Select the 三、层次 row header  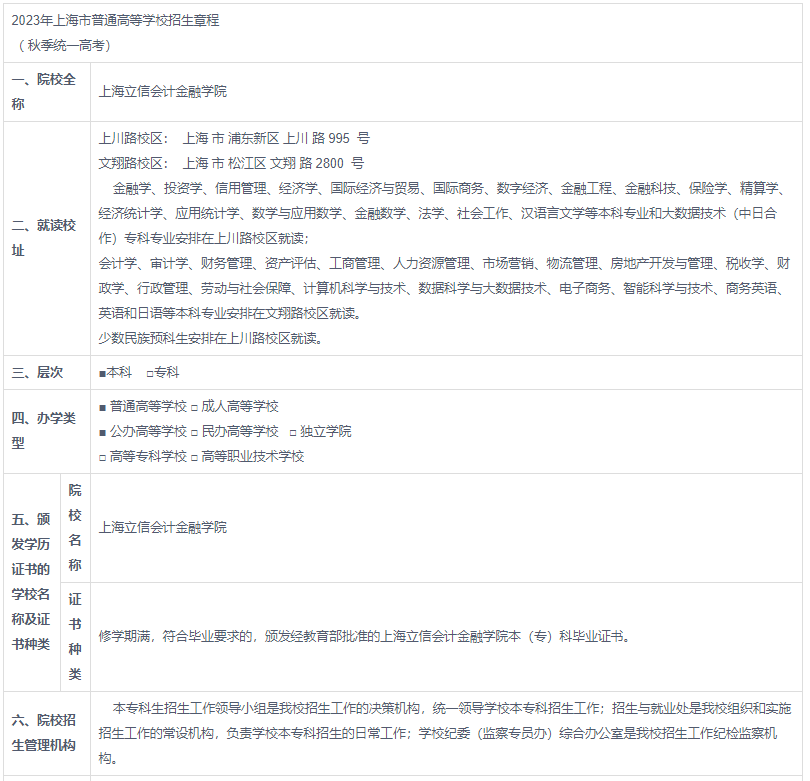tap(38, 372)
